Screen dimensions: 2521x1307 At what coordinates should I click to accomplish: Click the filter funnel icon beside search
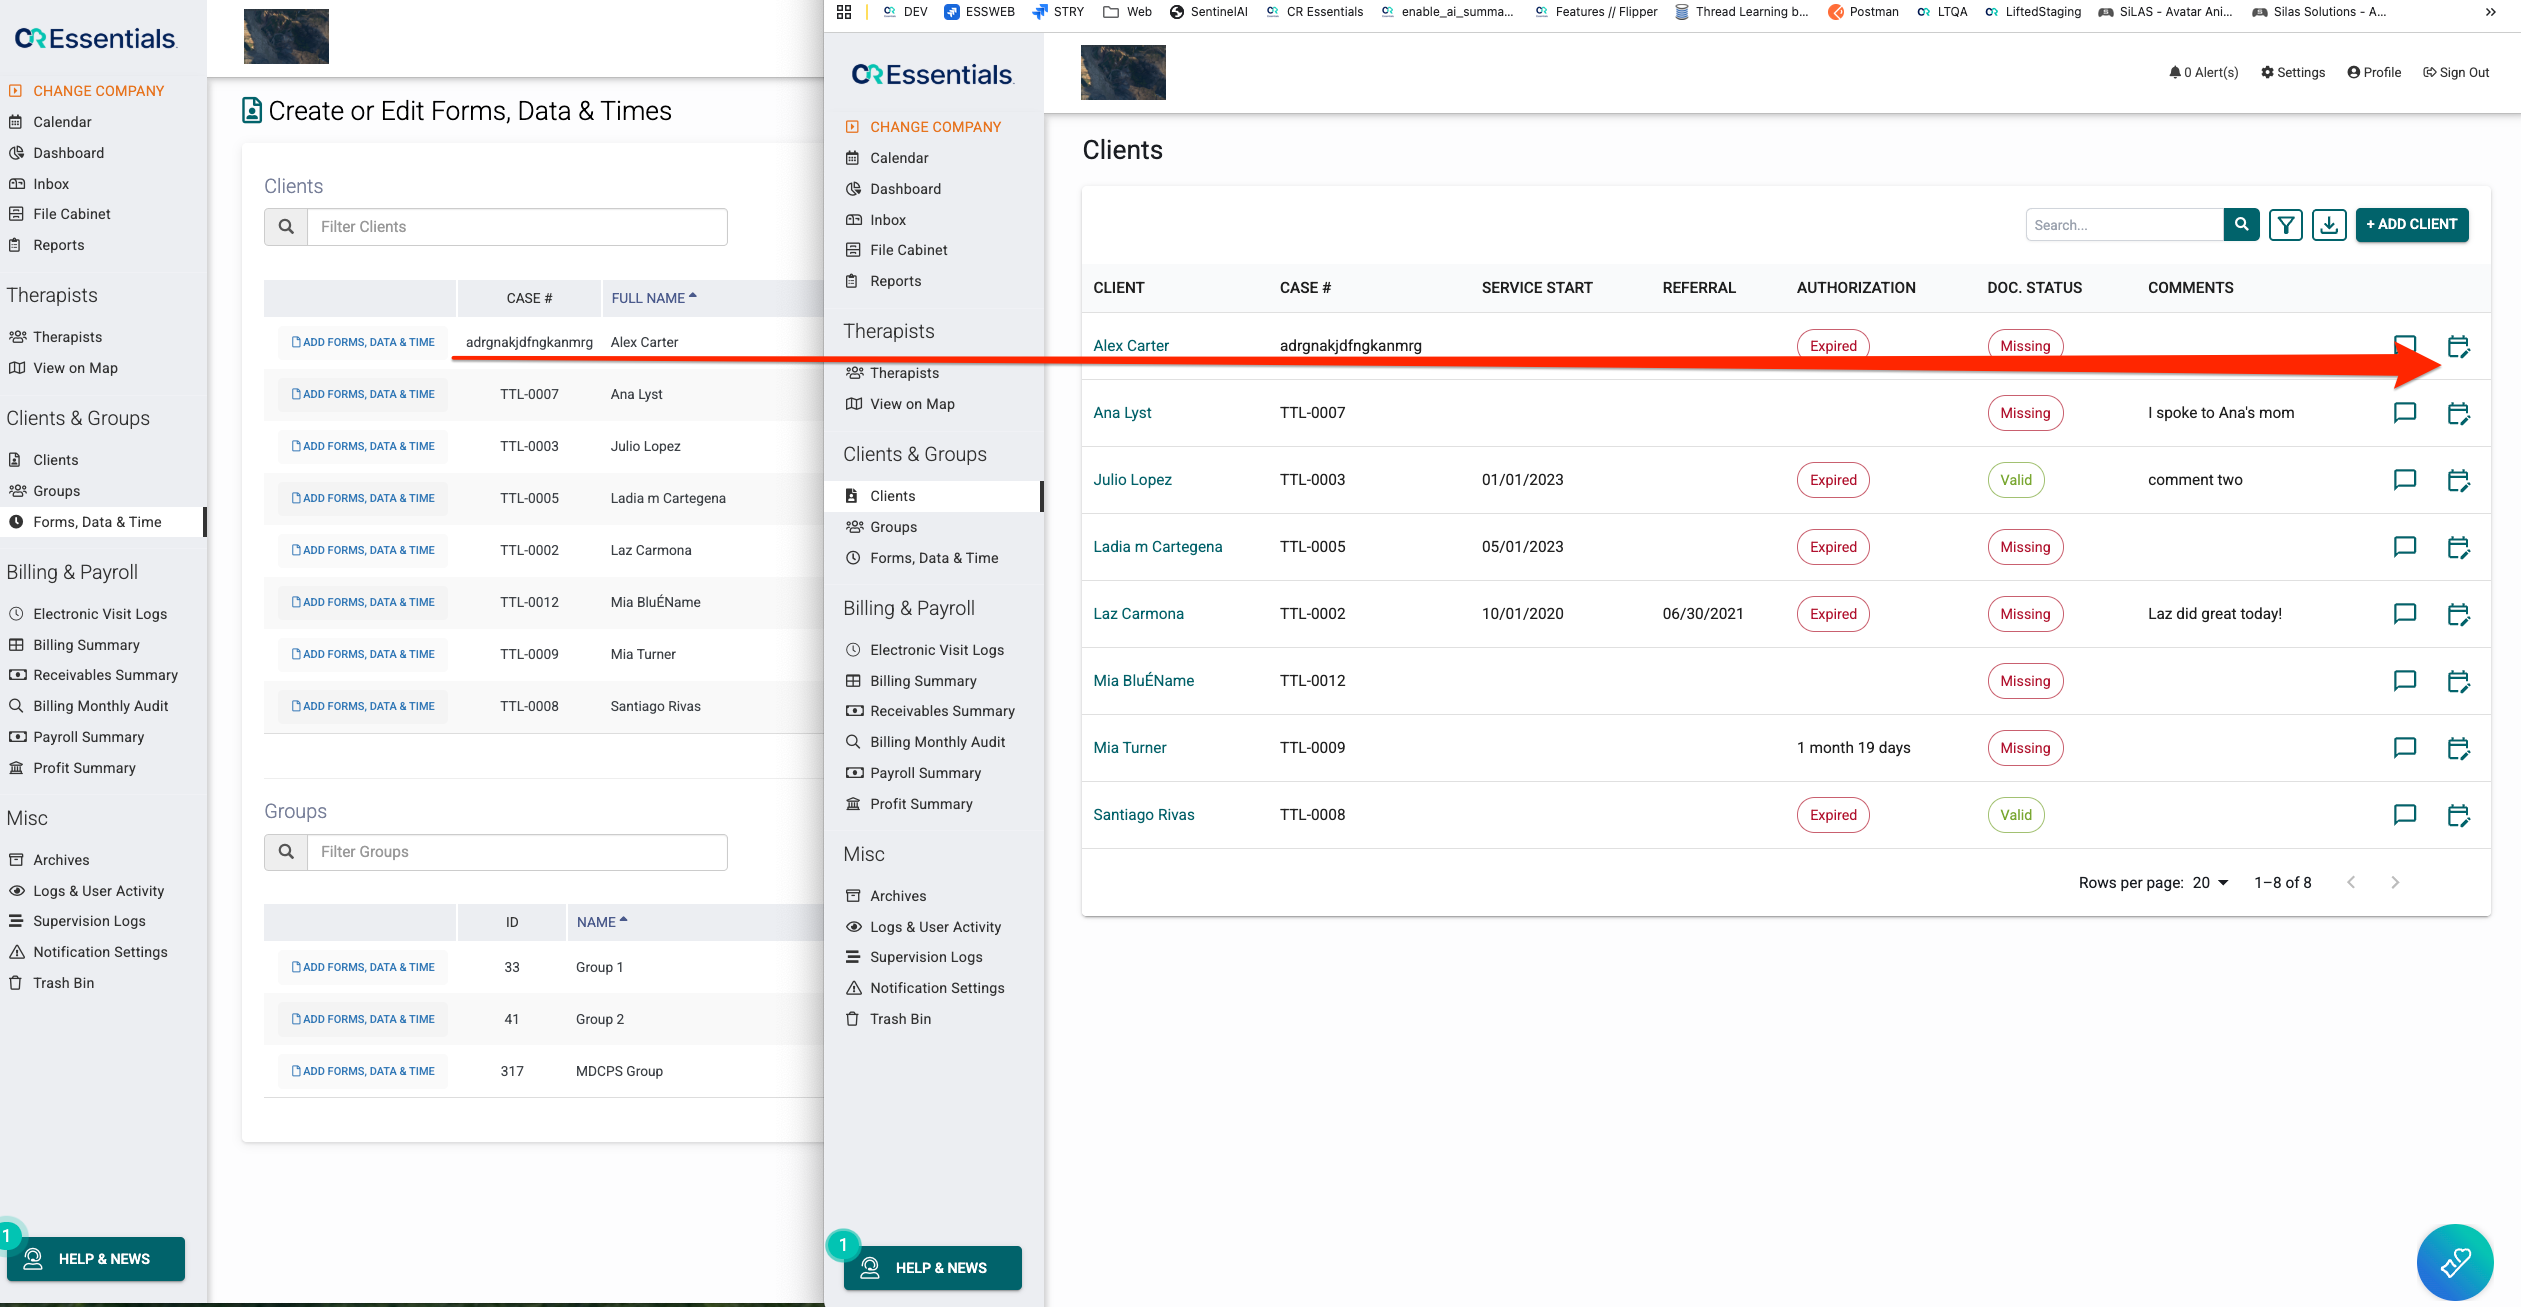click(x=2285, y=225)
